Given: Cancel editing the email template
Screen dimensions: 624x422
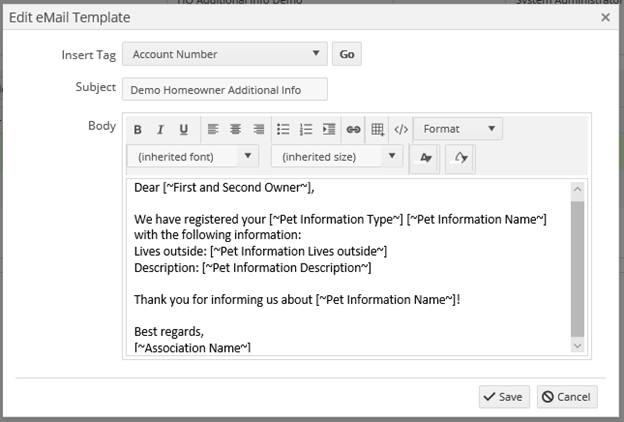Looking at the screenshot, I should [567, 397].
